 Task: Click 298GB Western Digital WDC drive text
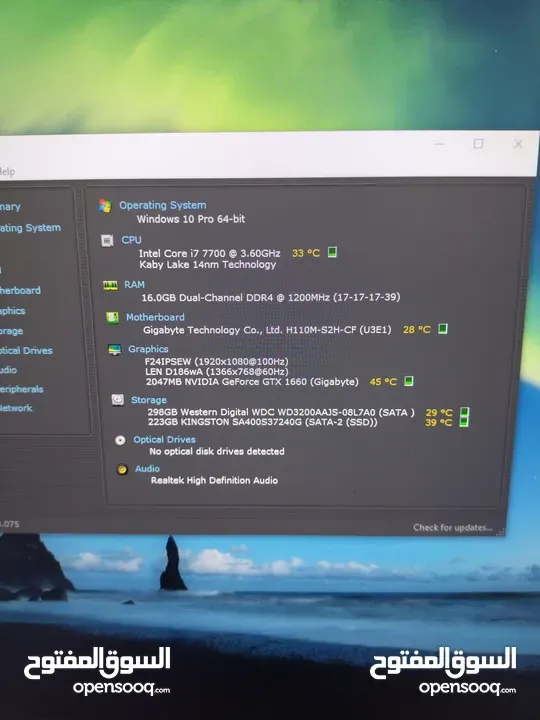[281, 412]
